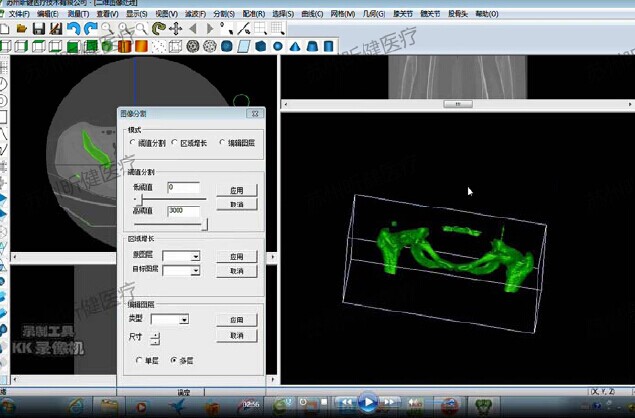This screenshot has width=635, height=418.
Task: Decrease 尺寸 with the down stepper arrow
Action: pos(155,342)
